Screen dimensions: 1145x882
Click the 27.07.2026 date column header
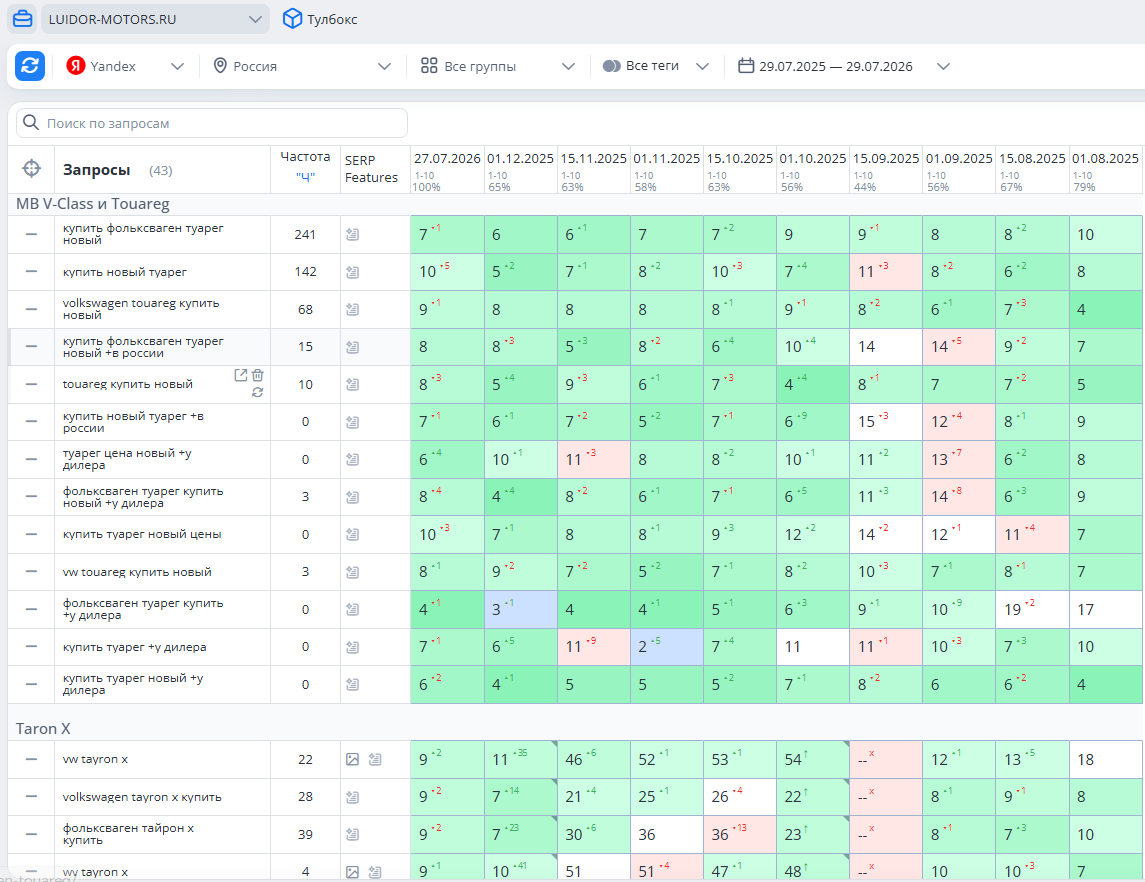pos(447,158)
